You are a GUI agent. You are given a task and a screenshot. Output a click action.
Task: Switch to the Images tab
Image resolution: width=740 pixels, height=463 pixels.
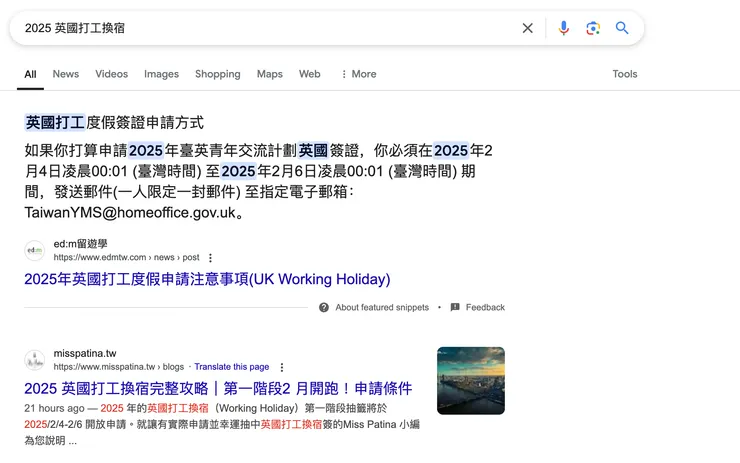coord(161,74)
